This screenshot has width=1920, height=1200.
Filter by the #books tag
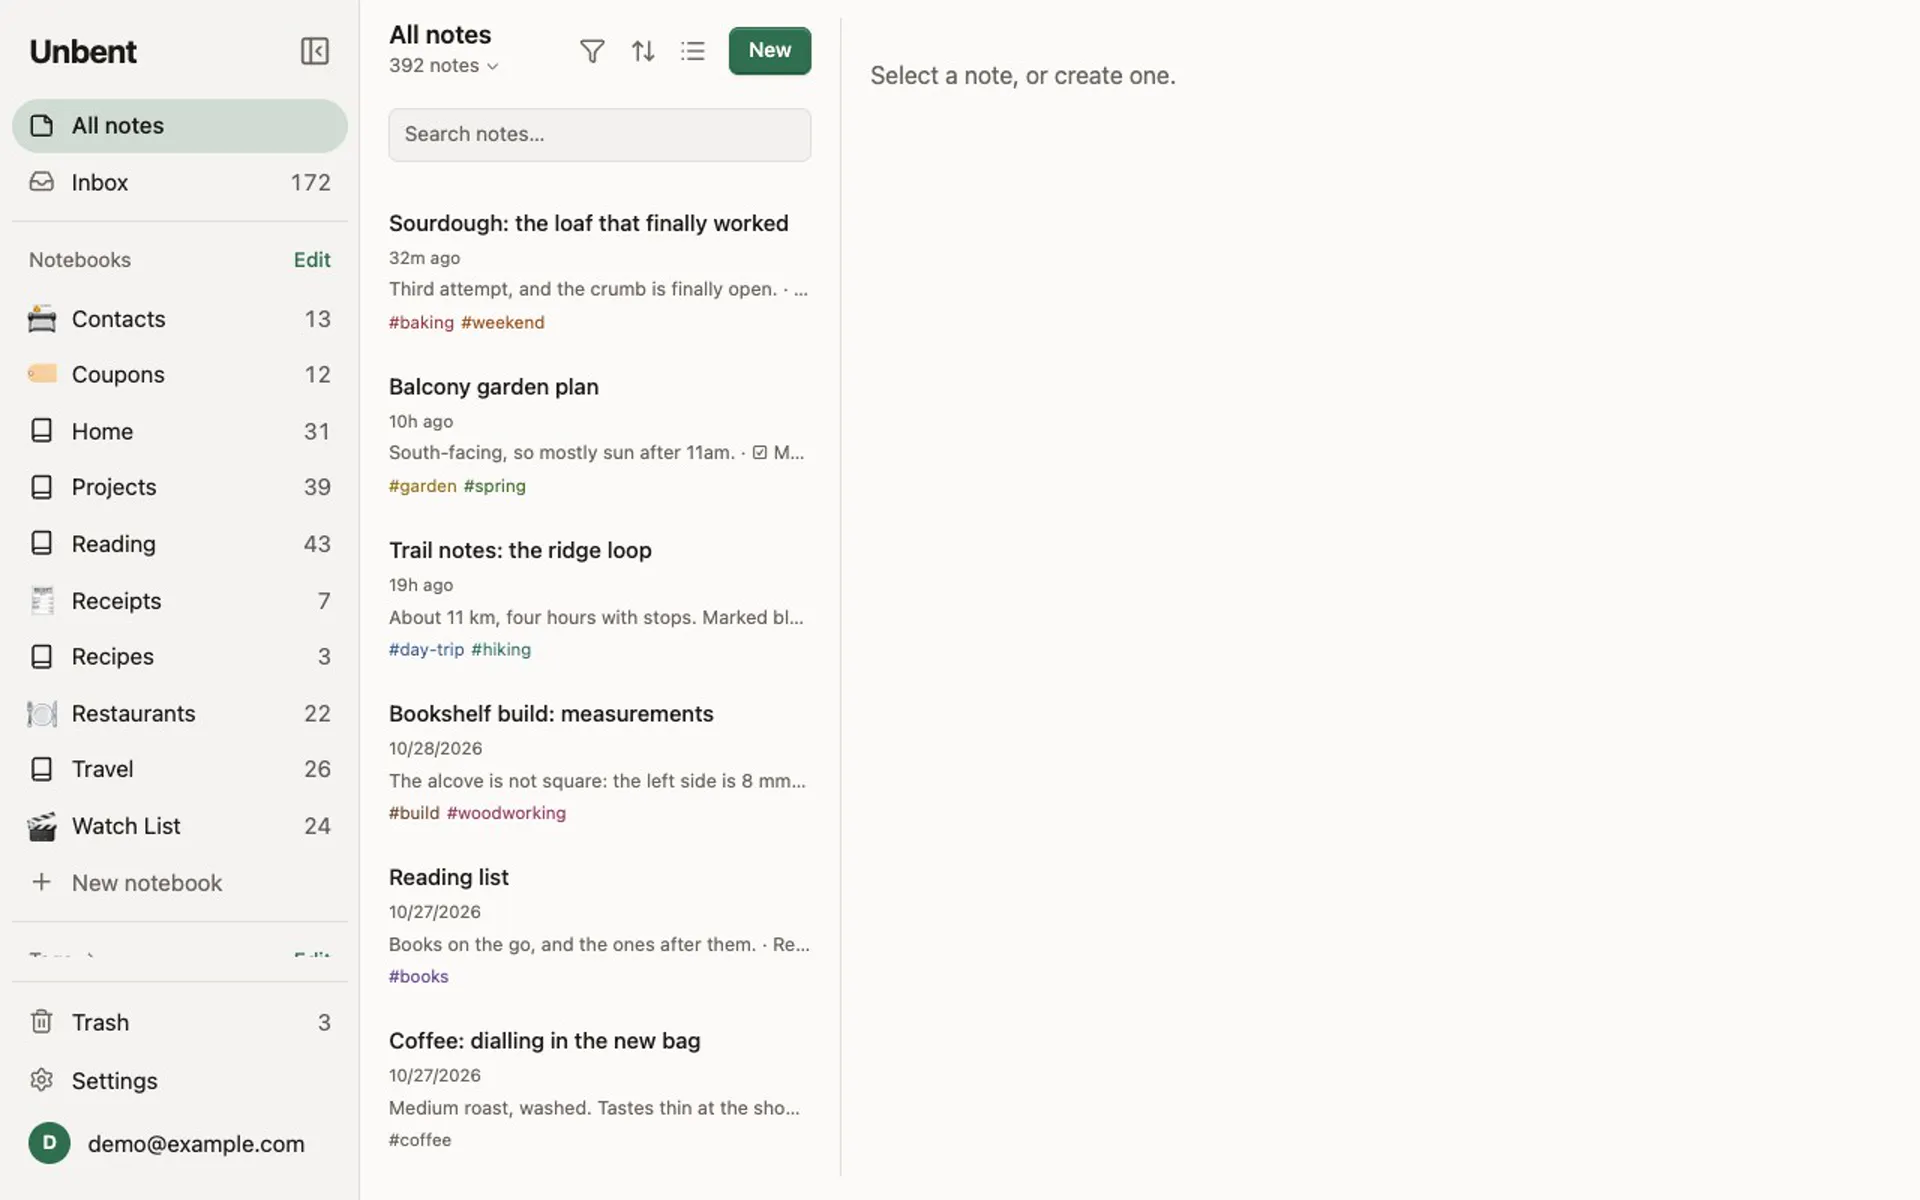(419, 977)
